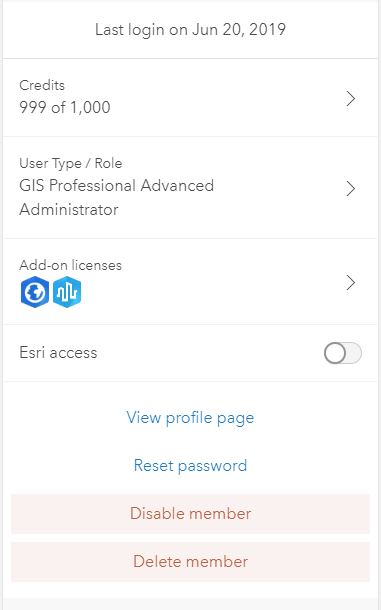
Task: Open Credits details with its right chevron
Action: [x=351, y=99]
